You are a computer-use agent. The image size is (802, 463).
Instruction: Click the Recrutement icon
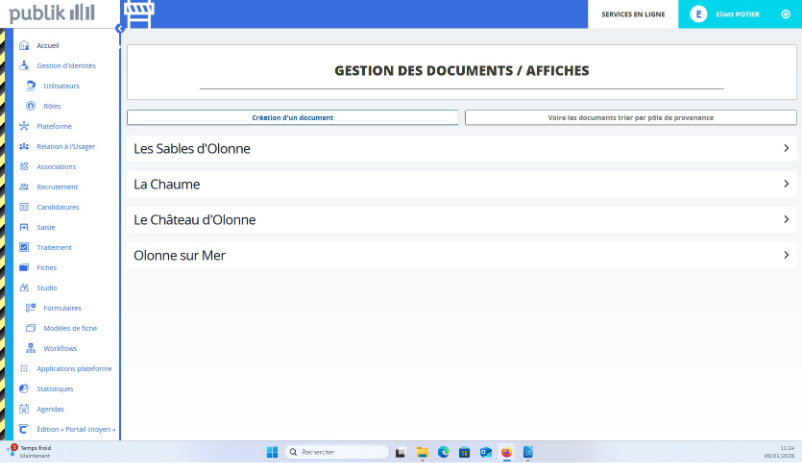tap(24, 187)
